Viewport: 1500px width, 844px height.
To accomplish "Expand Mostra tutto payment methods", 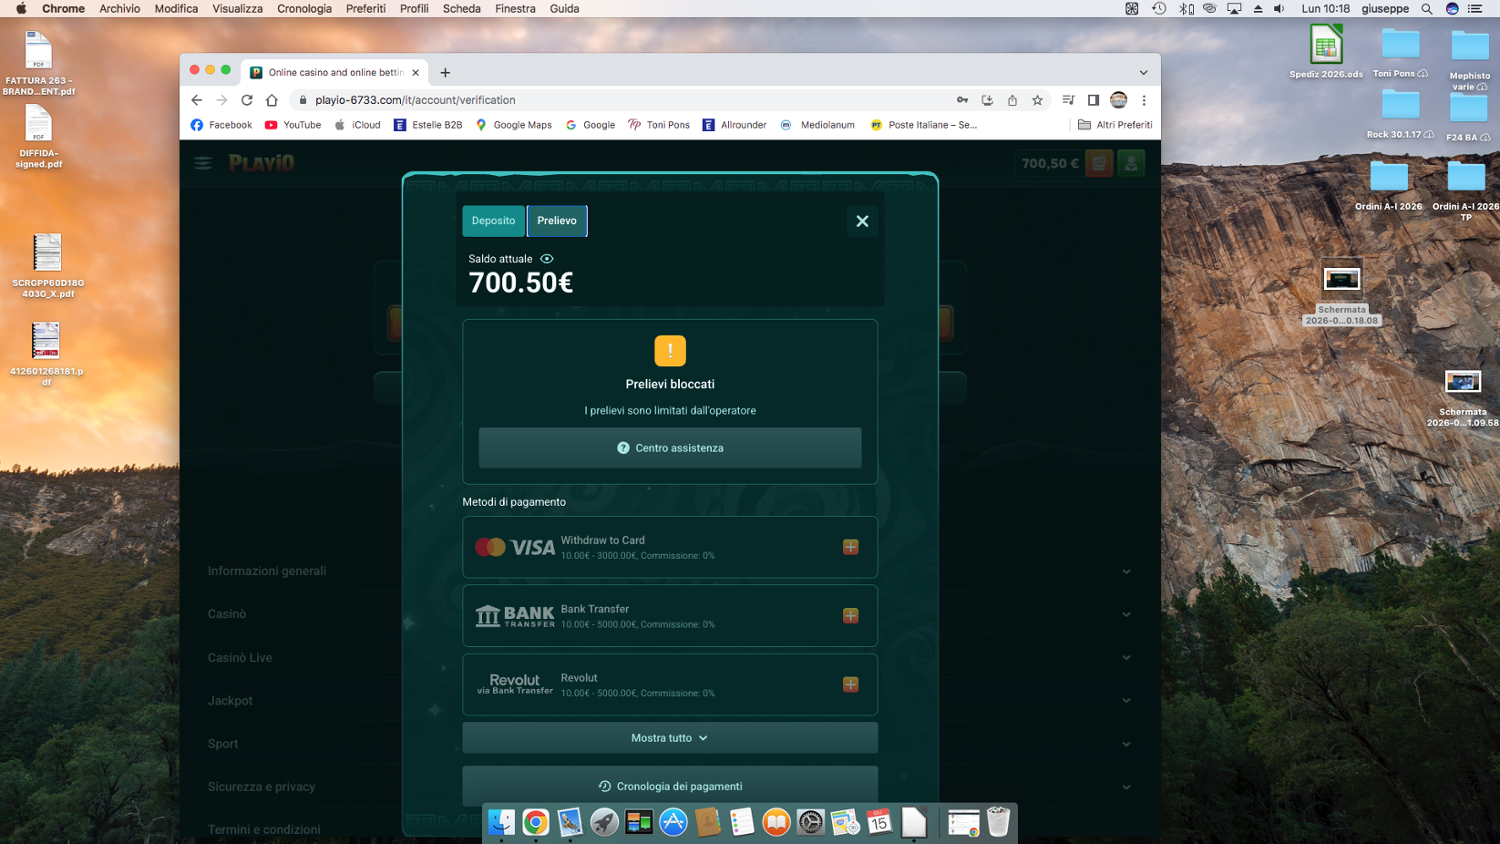I will [670, 738].
